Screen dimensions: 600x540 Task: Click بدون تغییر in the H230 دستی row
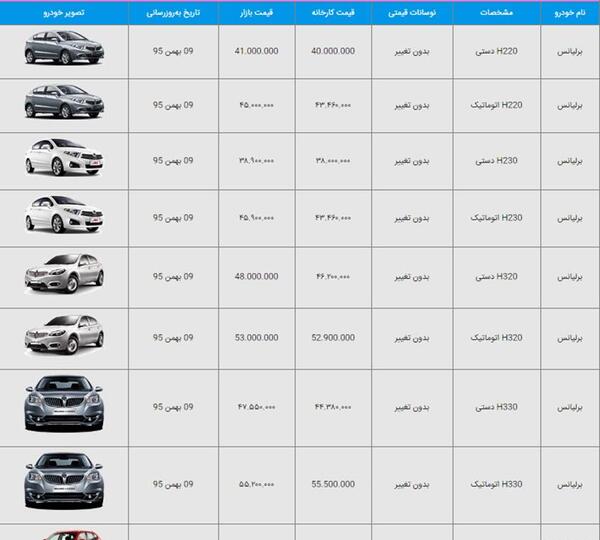[412, 161]
